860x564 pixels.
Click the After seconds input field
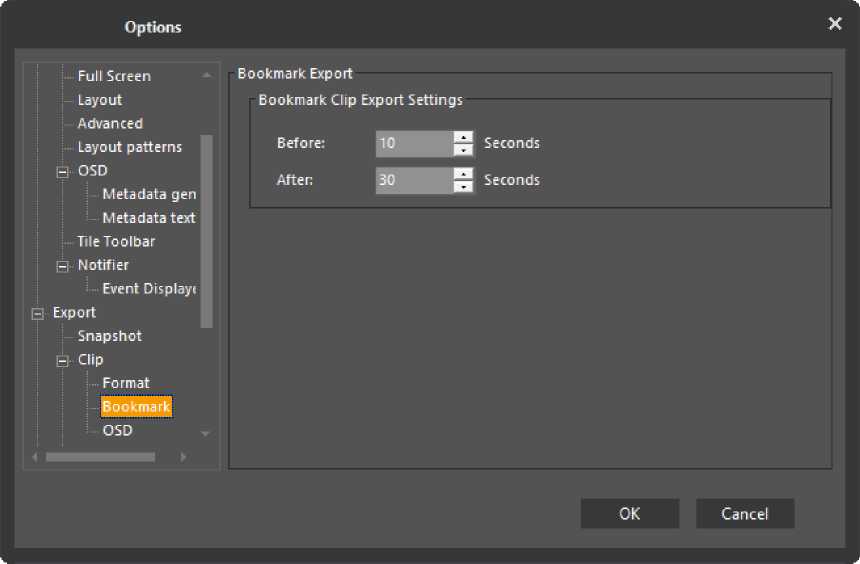coord(414,180)
